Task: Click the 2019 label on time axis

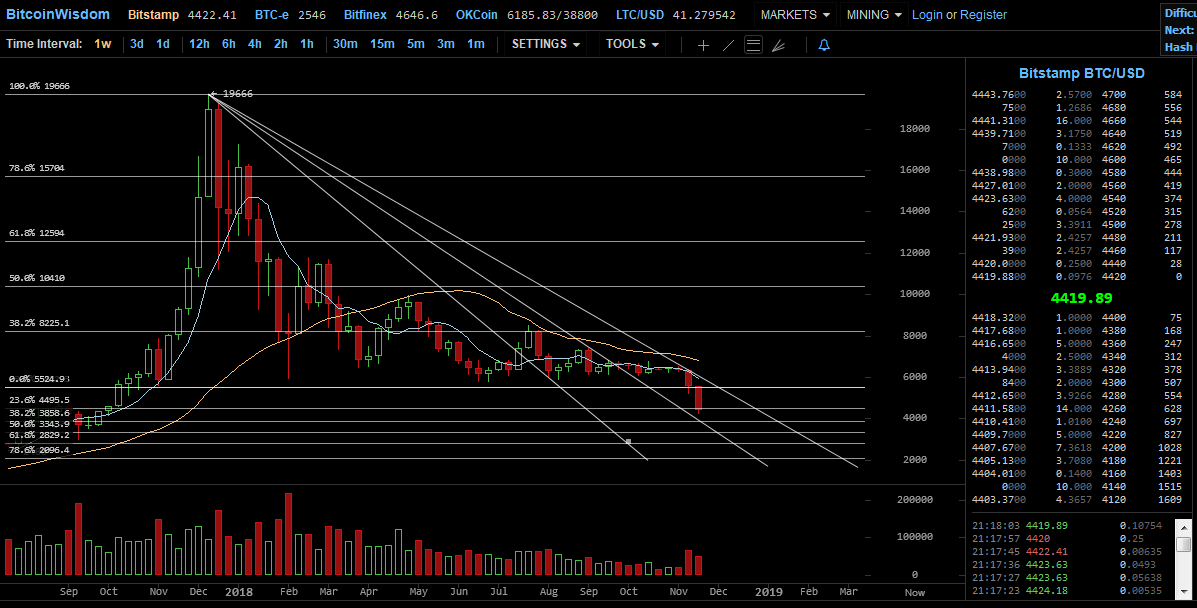Action: tap(769, 591)
